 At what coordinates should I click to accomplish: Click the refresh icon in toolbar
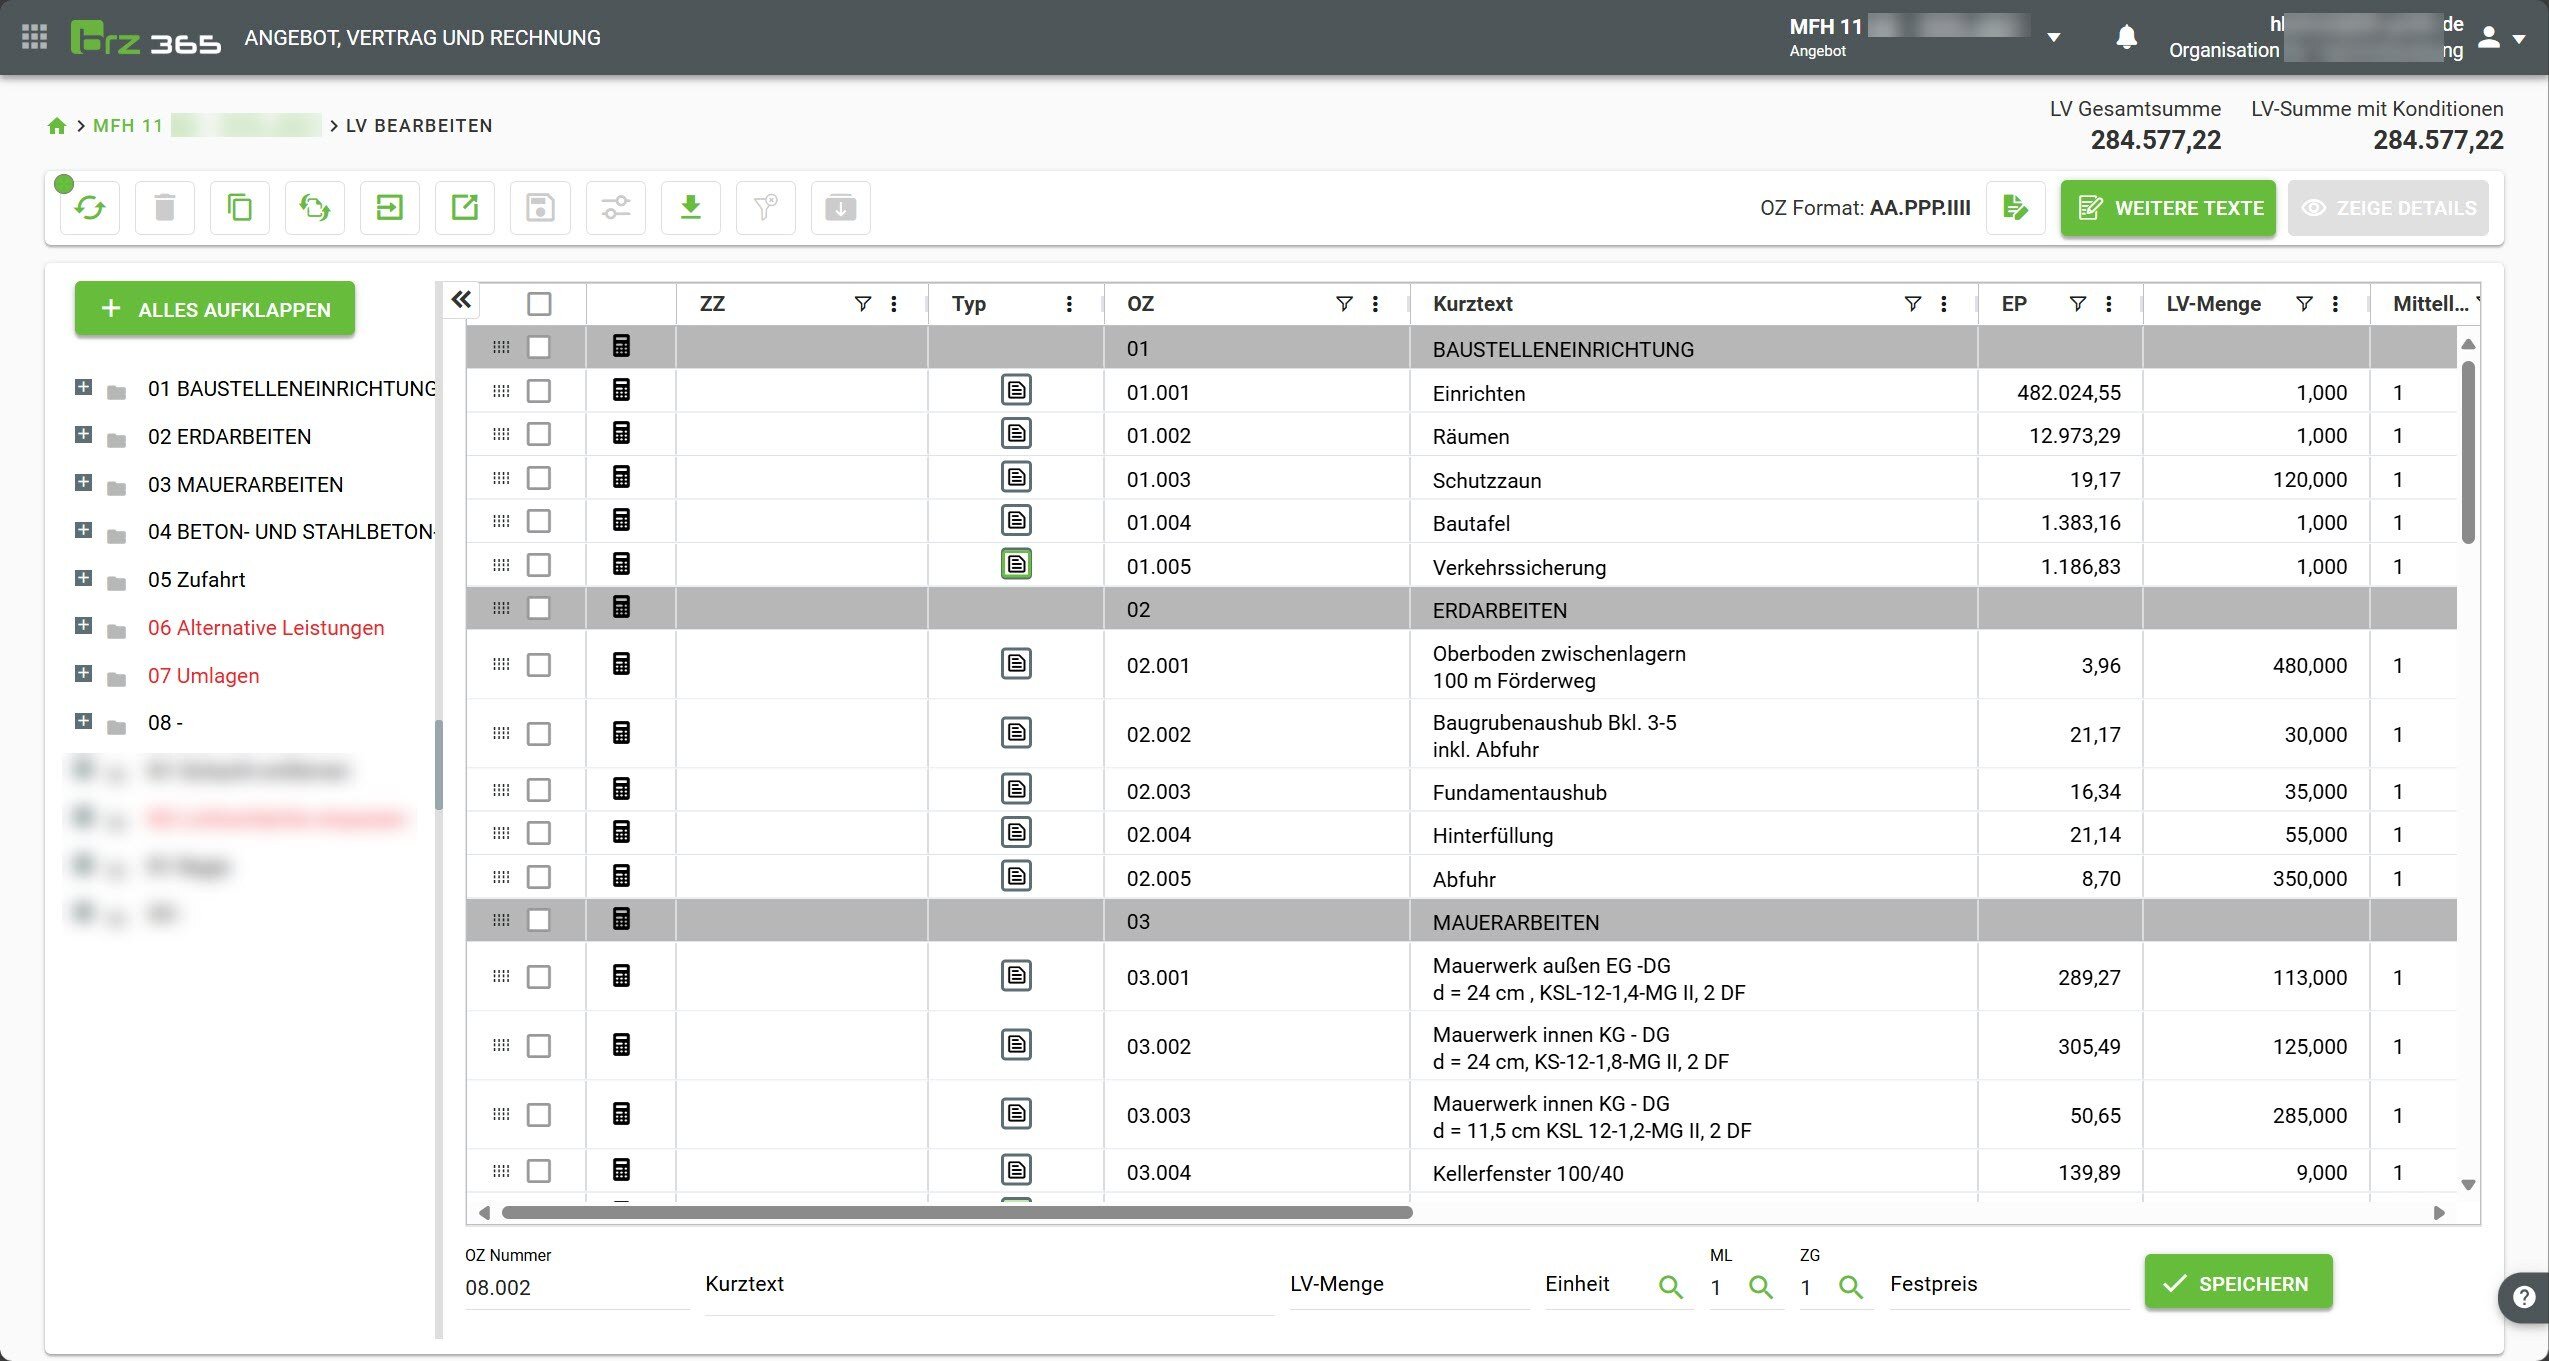(90, 208)
